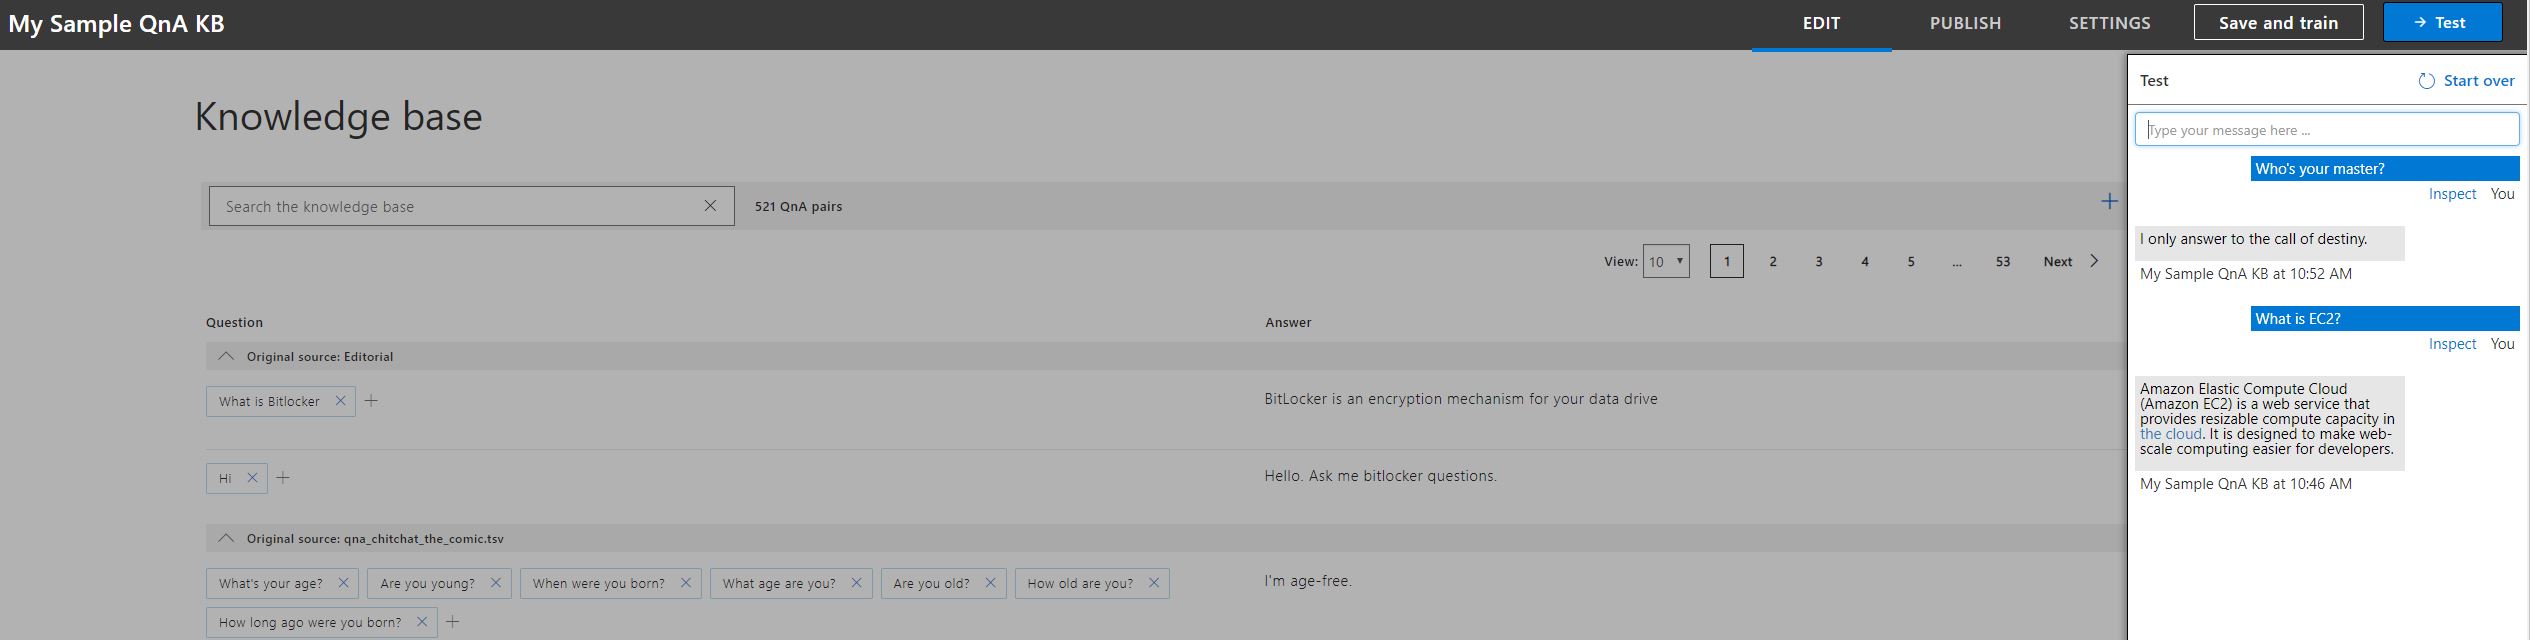Image resolution: width=2530 pixels, height=640 pixels.
Task: Select the 'What's your age?' chip text
Action: 271,583
